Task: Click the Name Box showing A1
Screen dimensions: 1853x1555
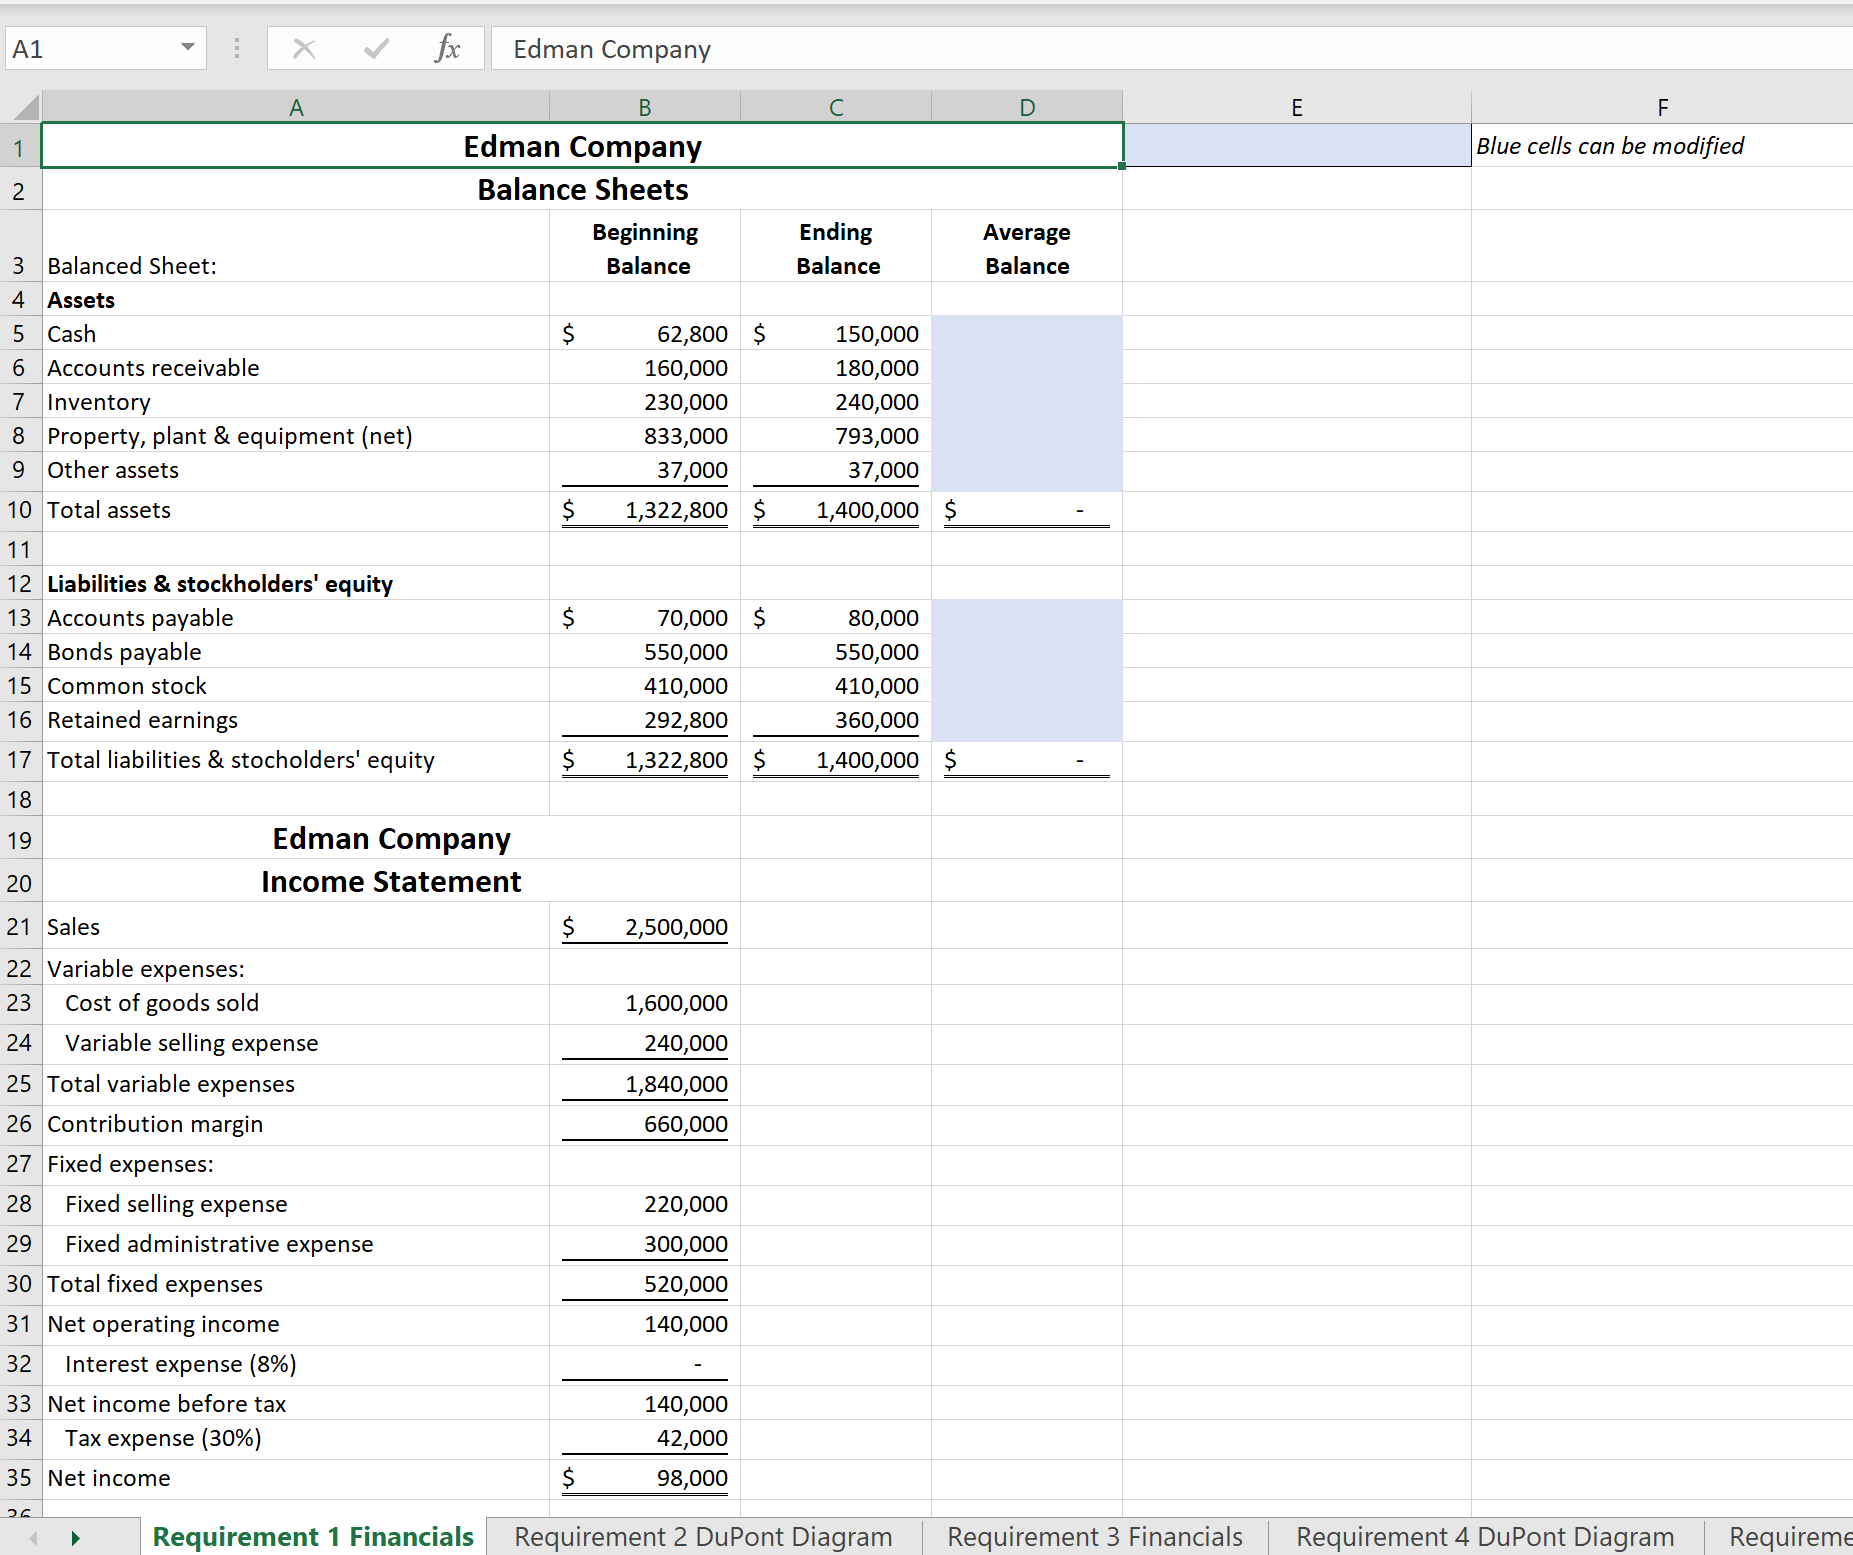Action: 90,48
